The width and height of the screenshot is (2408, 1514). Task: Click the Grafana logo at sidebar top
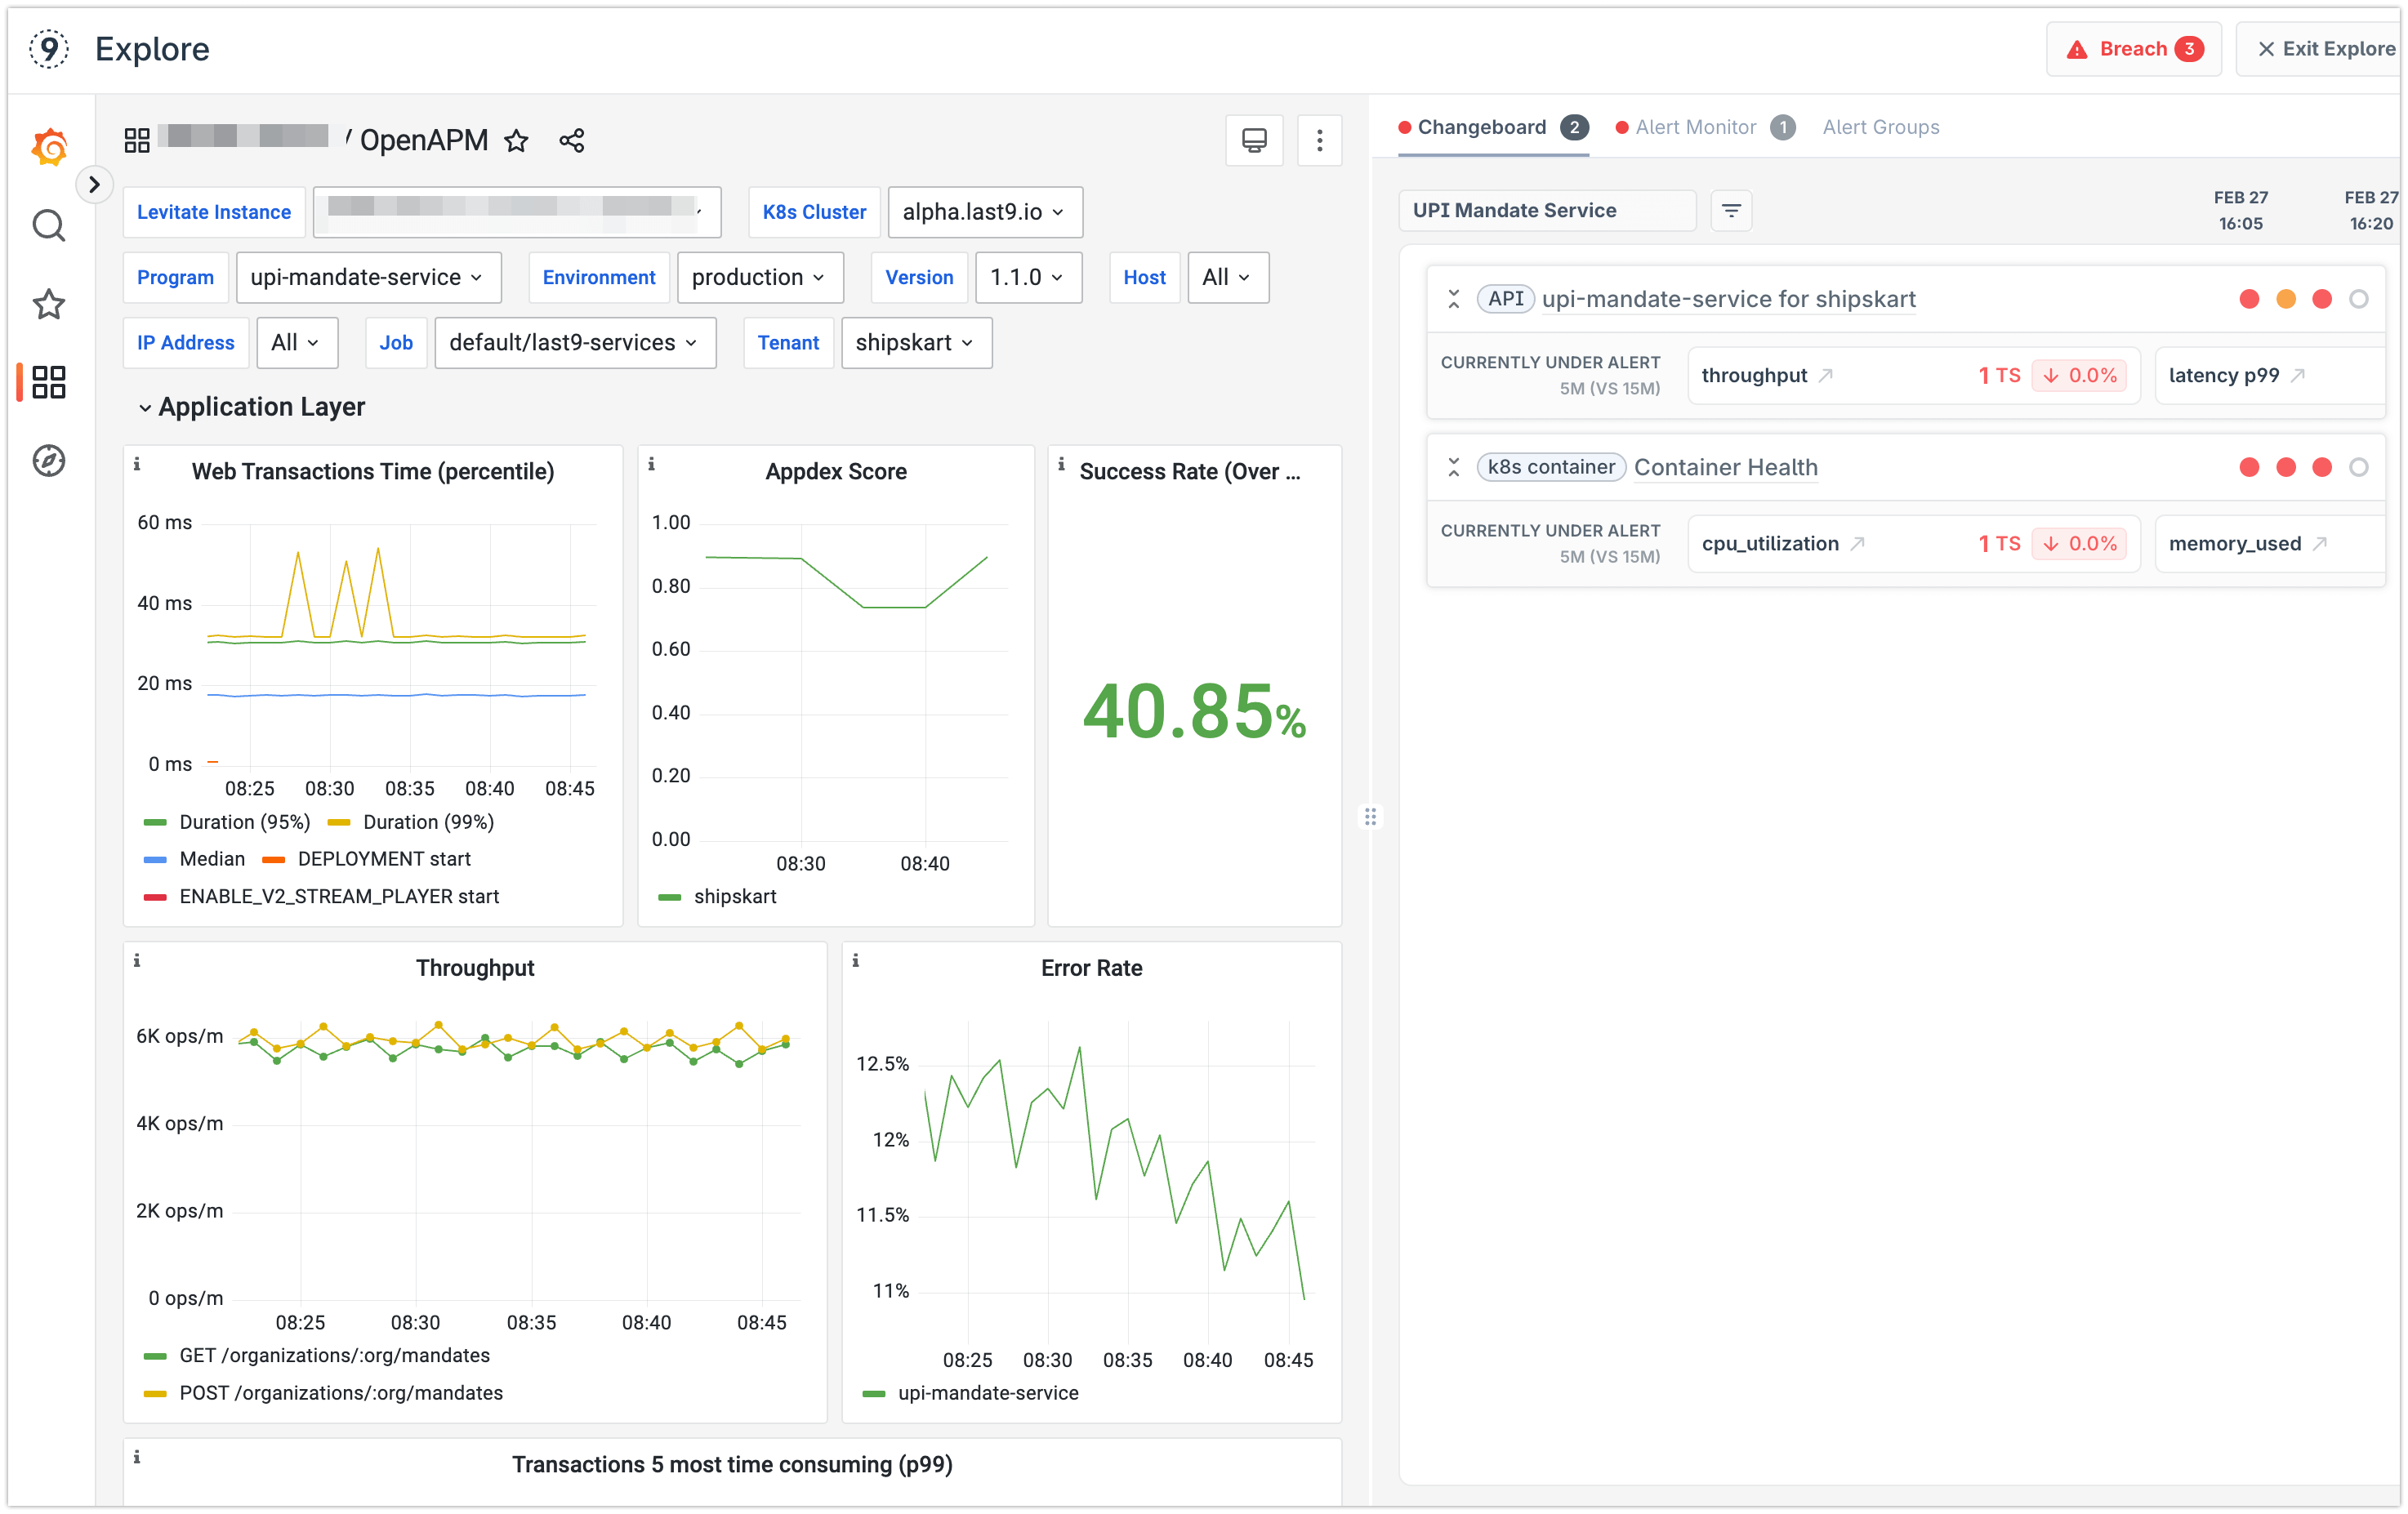point(48,146)
